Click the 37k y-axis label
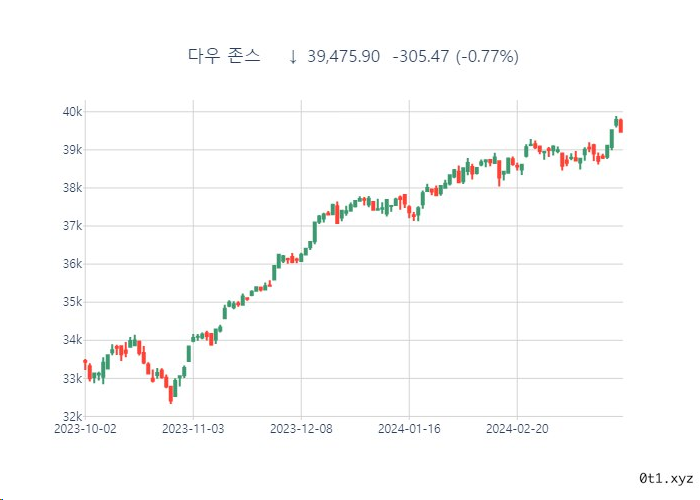The width and height of the screenshot is (700, 500). click(x=72, y=226)
